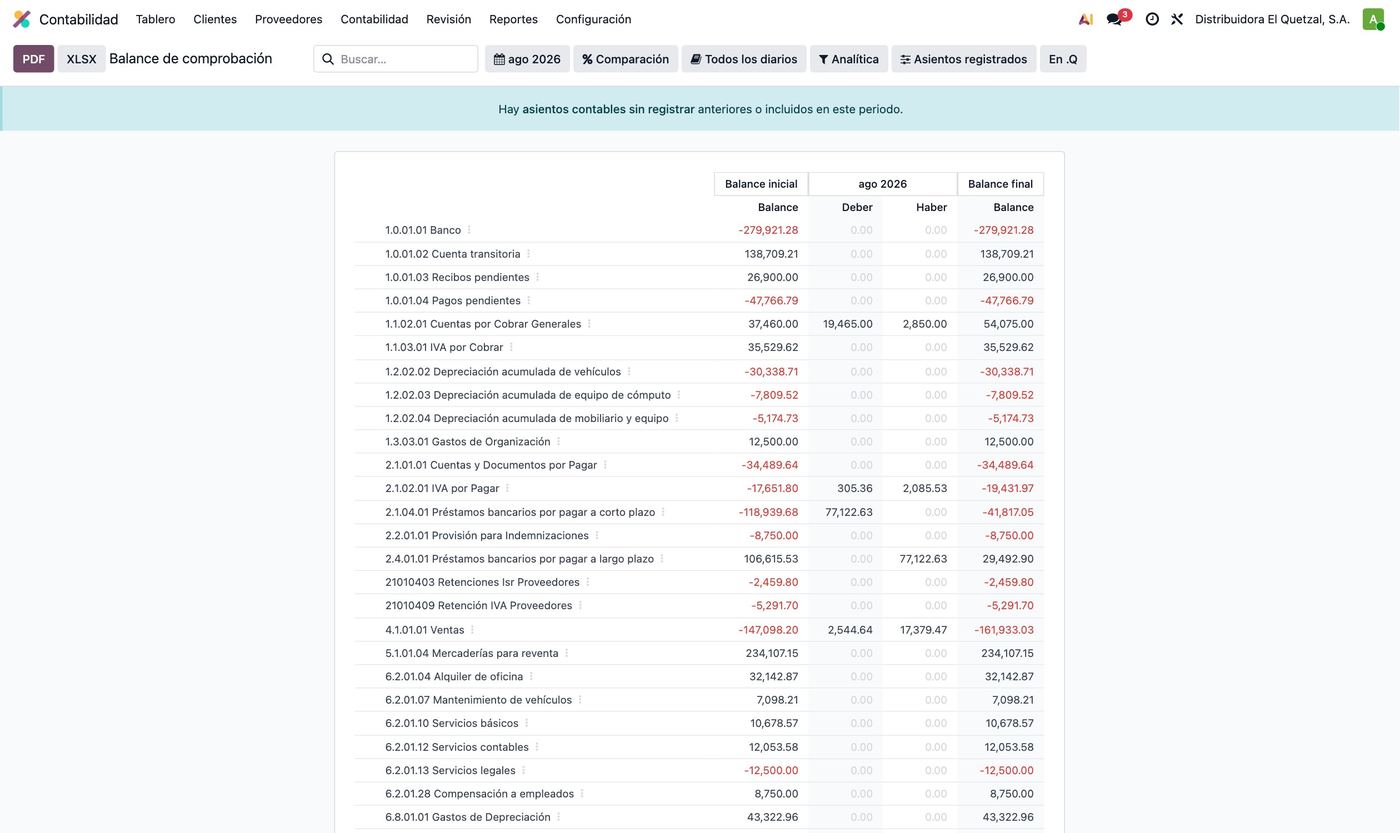1400x833 pixels.
Task: Expand options dots for Compensación a empleados
Action: pos(582,794)
